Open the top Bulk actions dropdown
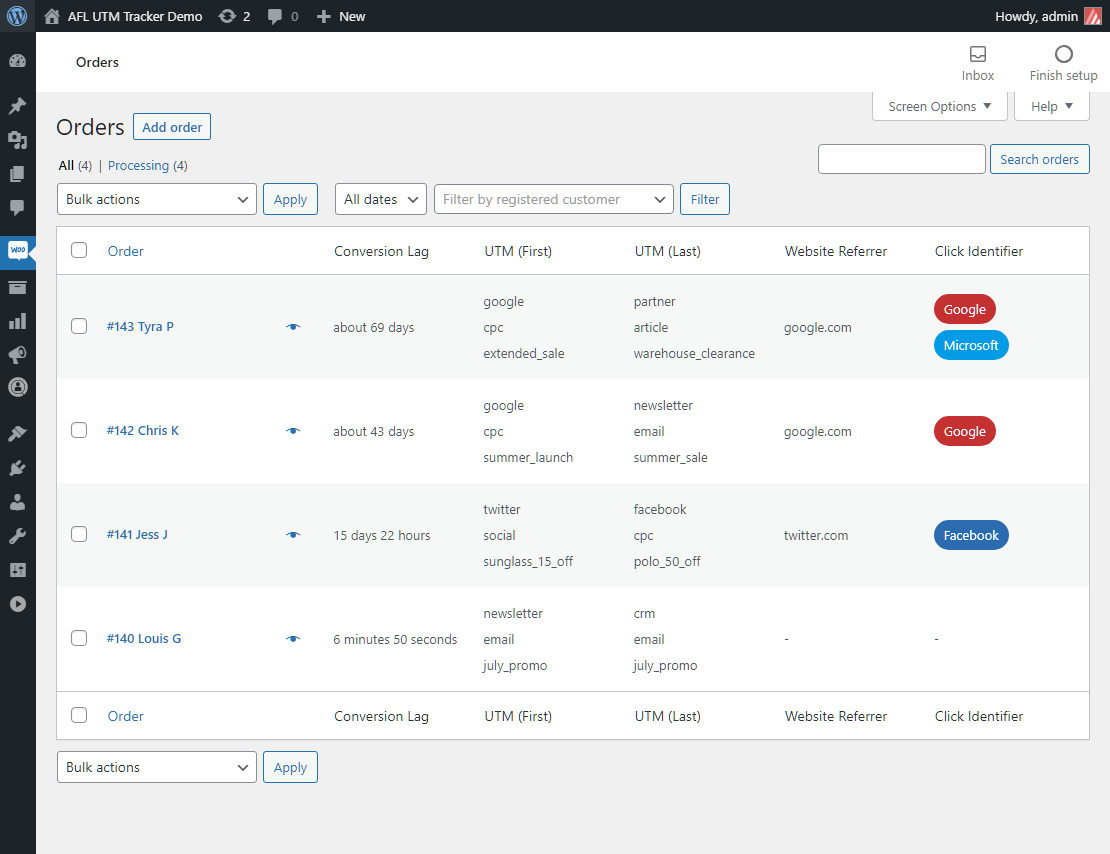The image size is (1110, 854). point(157,199)
